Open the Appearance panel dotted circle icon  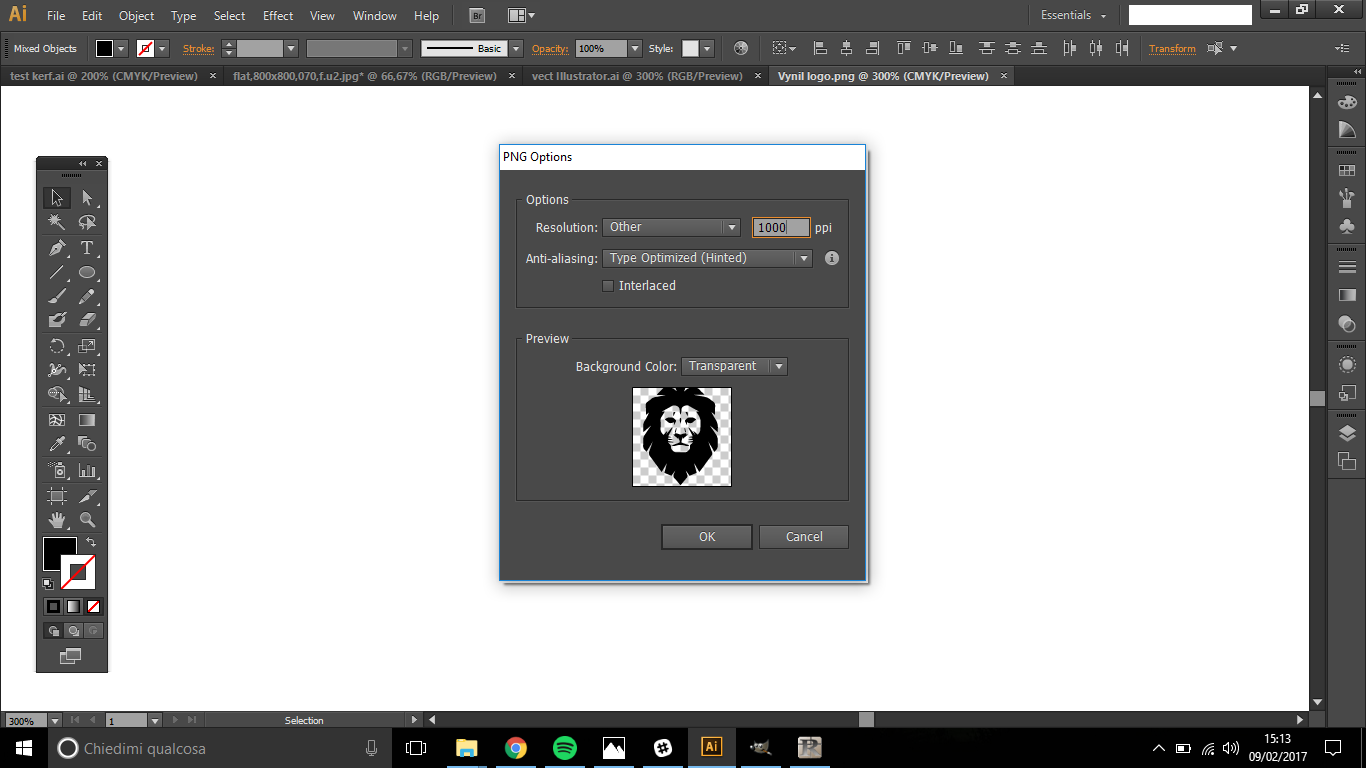(1347, 365)
